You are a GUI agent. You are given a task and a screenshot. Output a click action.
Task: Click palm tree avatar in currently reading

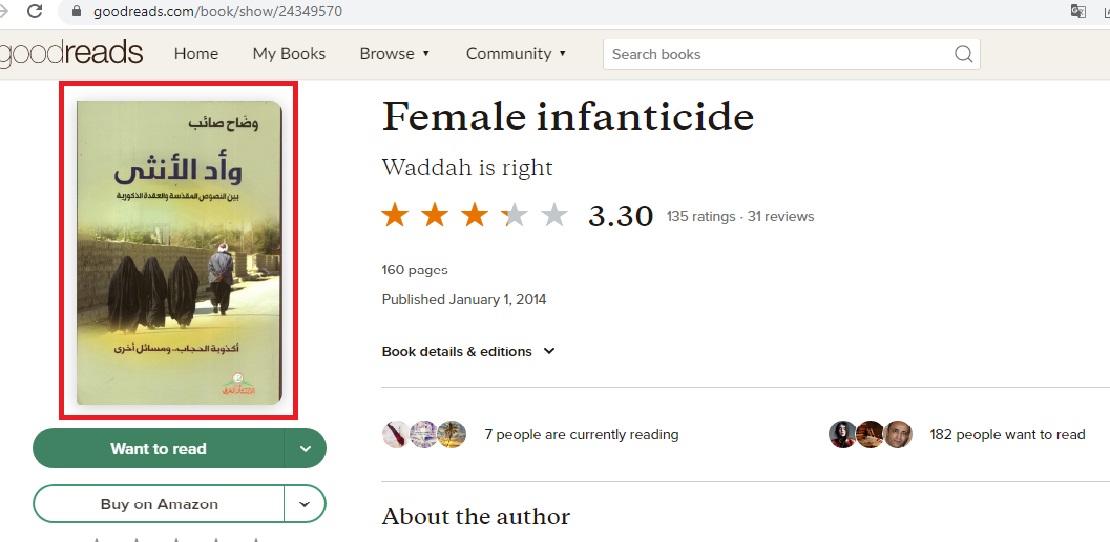pyautogui.click(x=451, y=434)
